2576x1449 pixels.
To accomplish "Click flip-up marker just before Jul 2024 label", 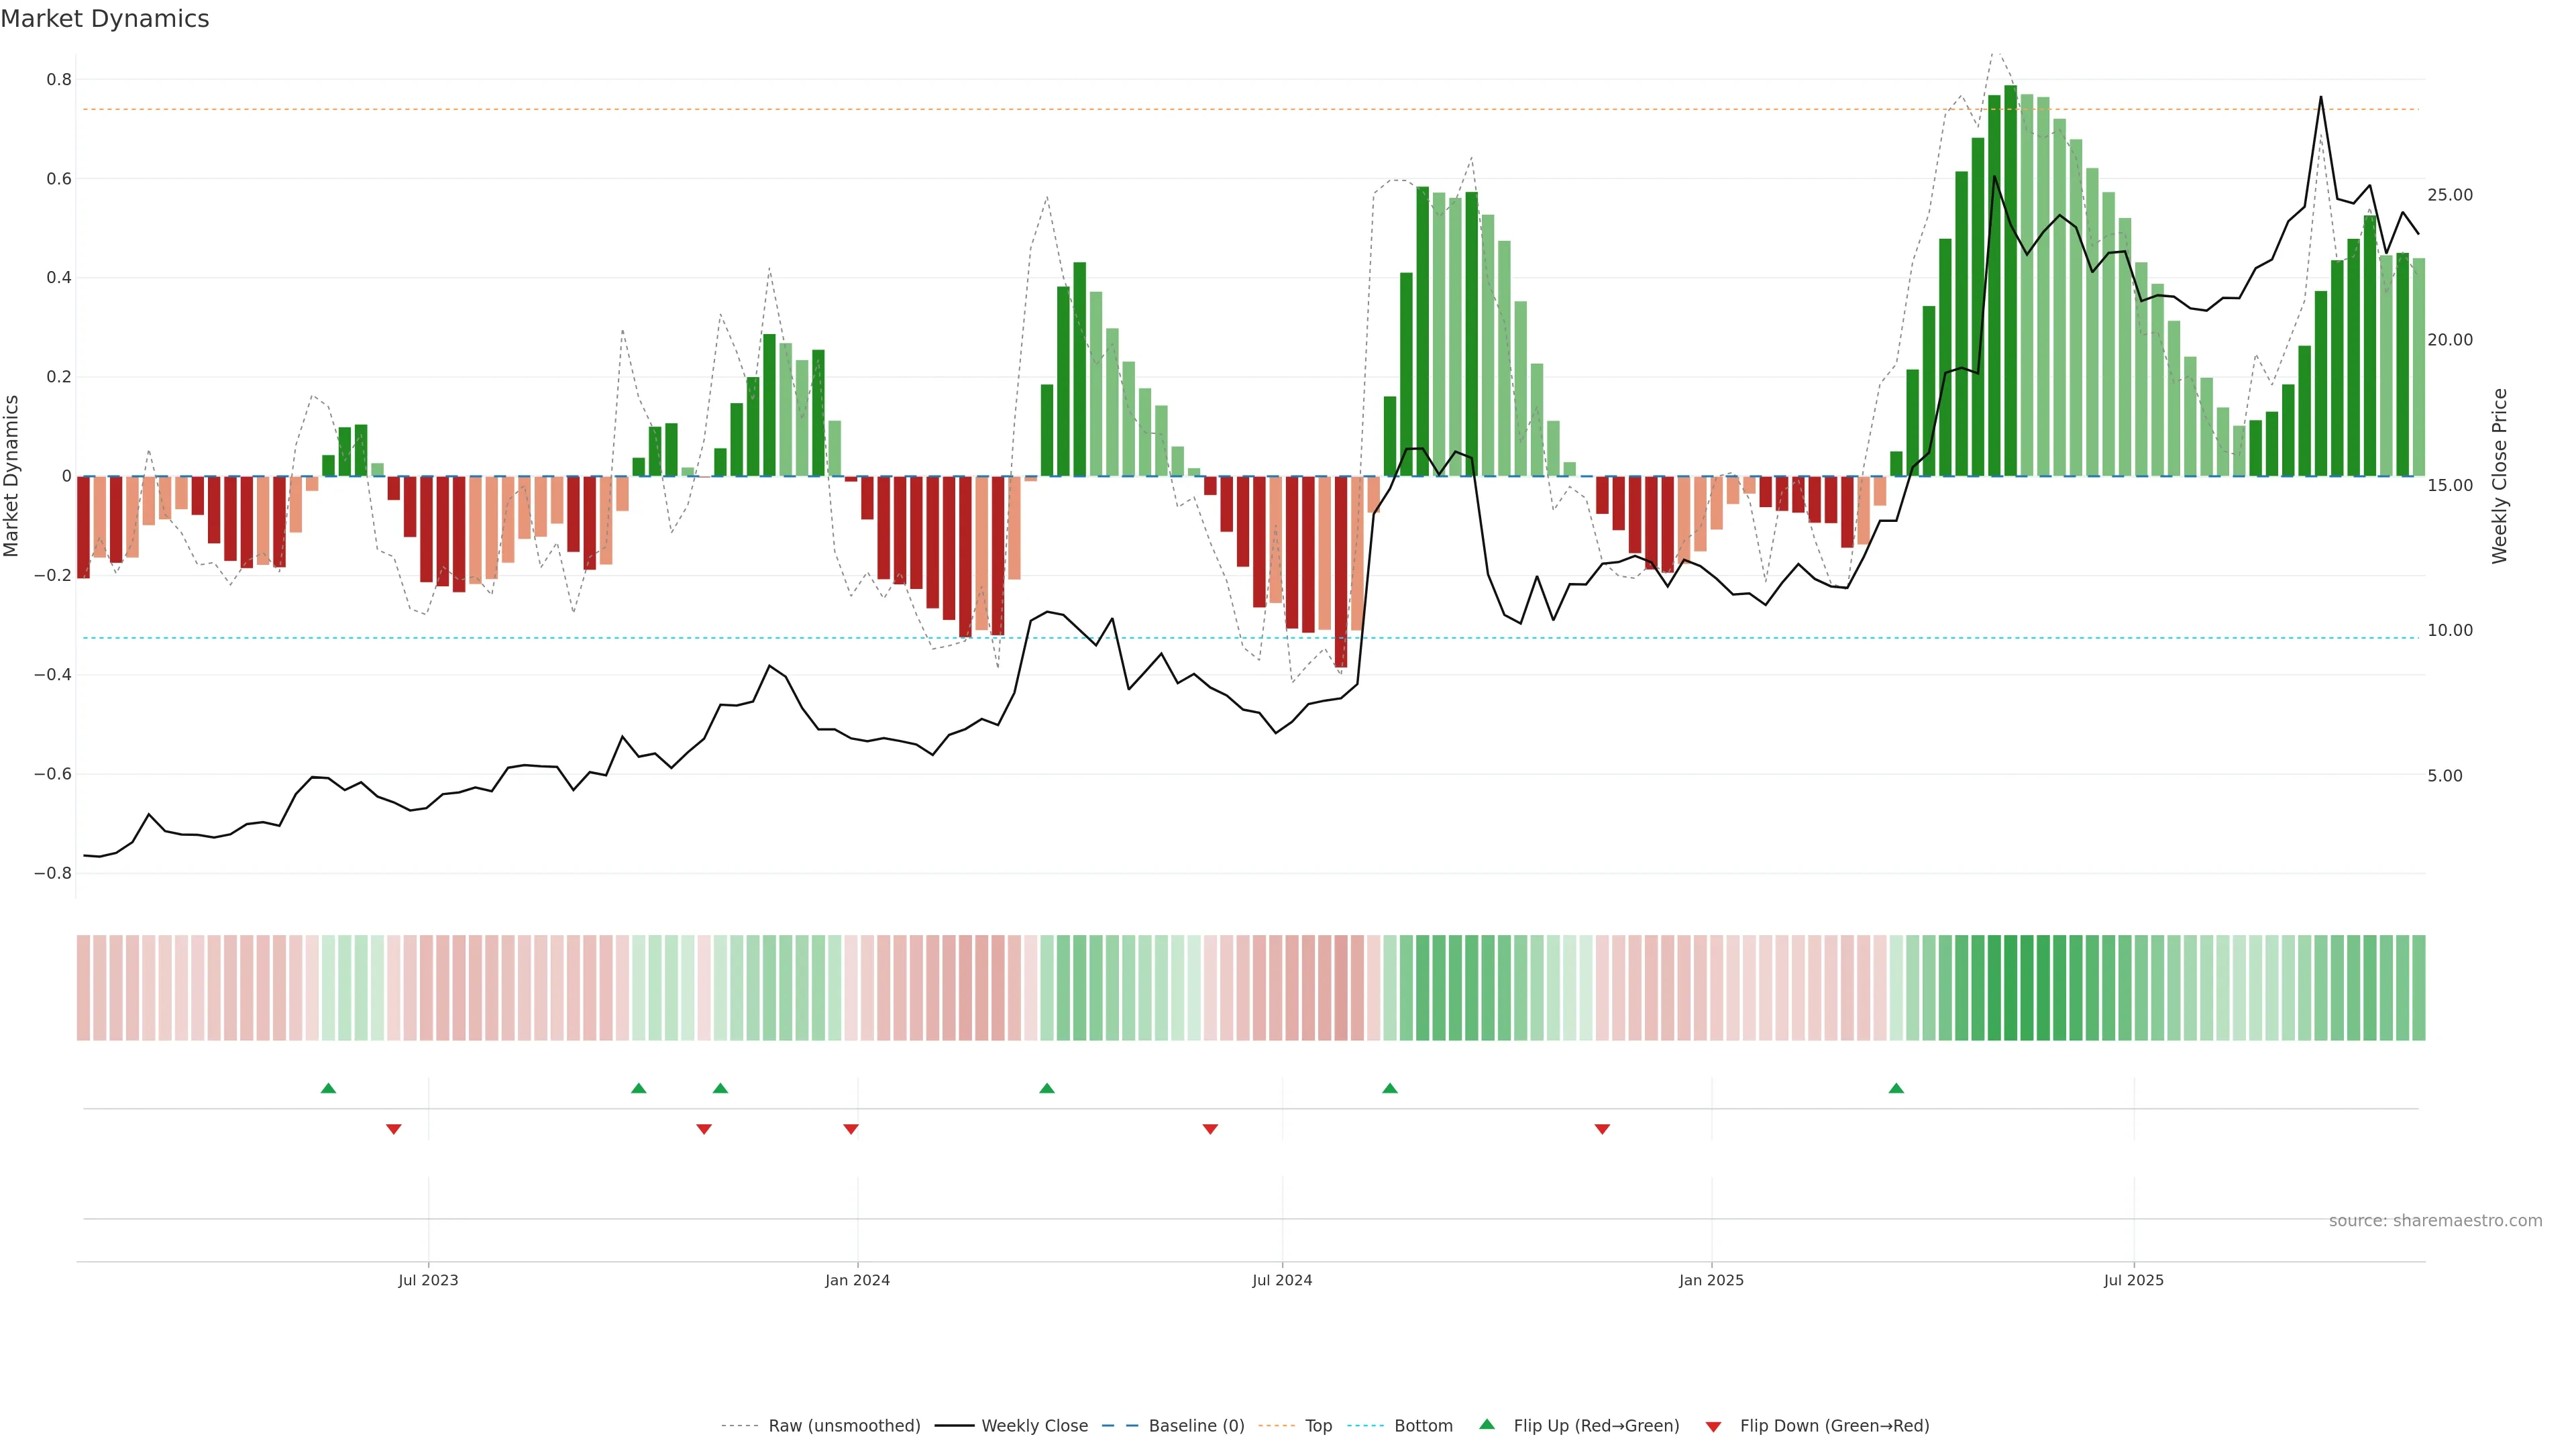I will point(1047,1088).
